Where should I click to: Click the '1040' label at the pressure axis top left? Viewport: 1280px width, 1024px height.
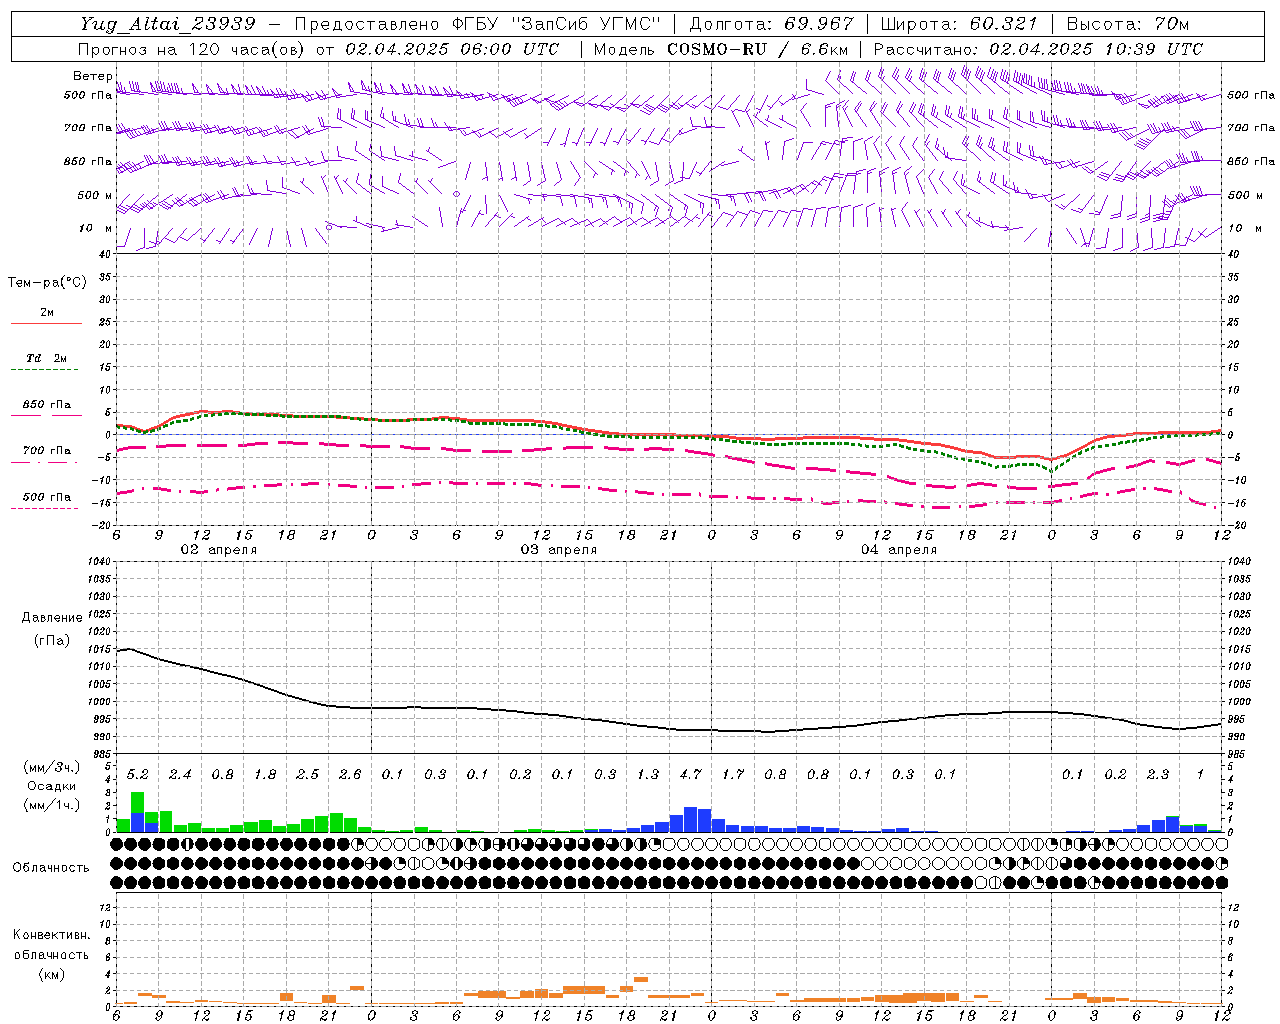tap(100, 562)
